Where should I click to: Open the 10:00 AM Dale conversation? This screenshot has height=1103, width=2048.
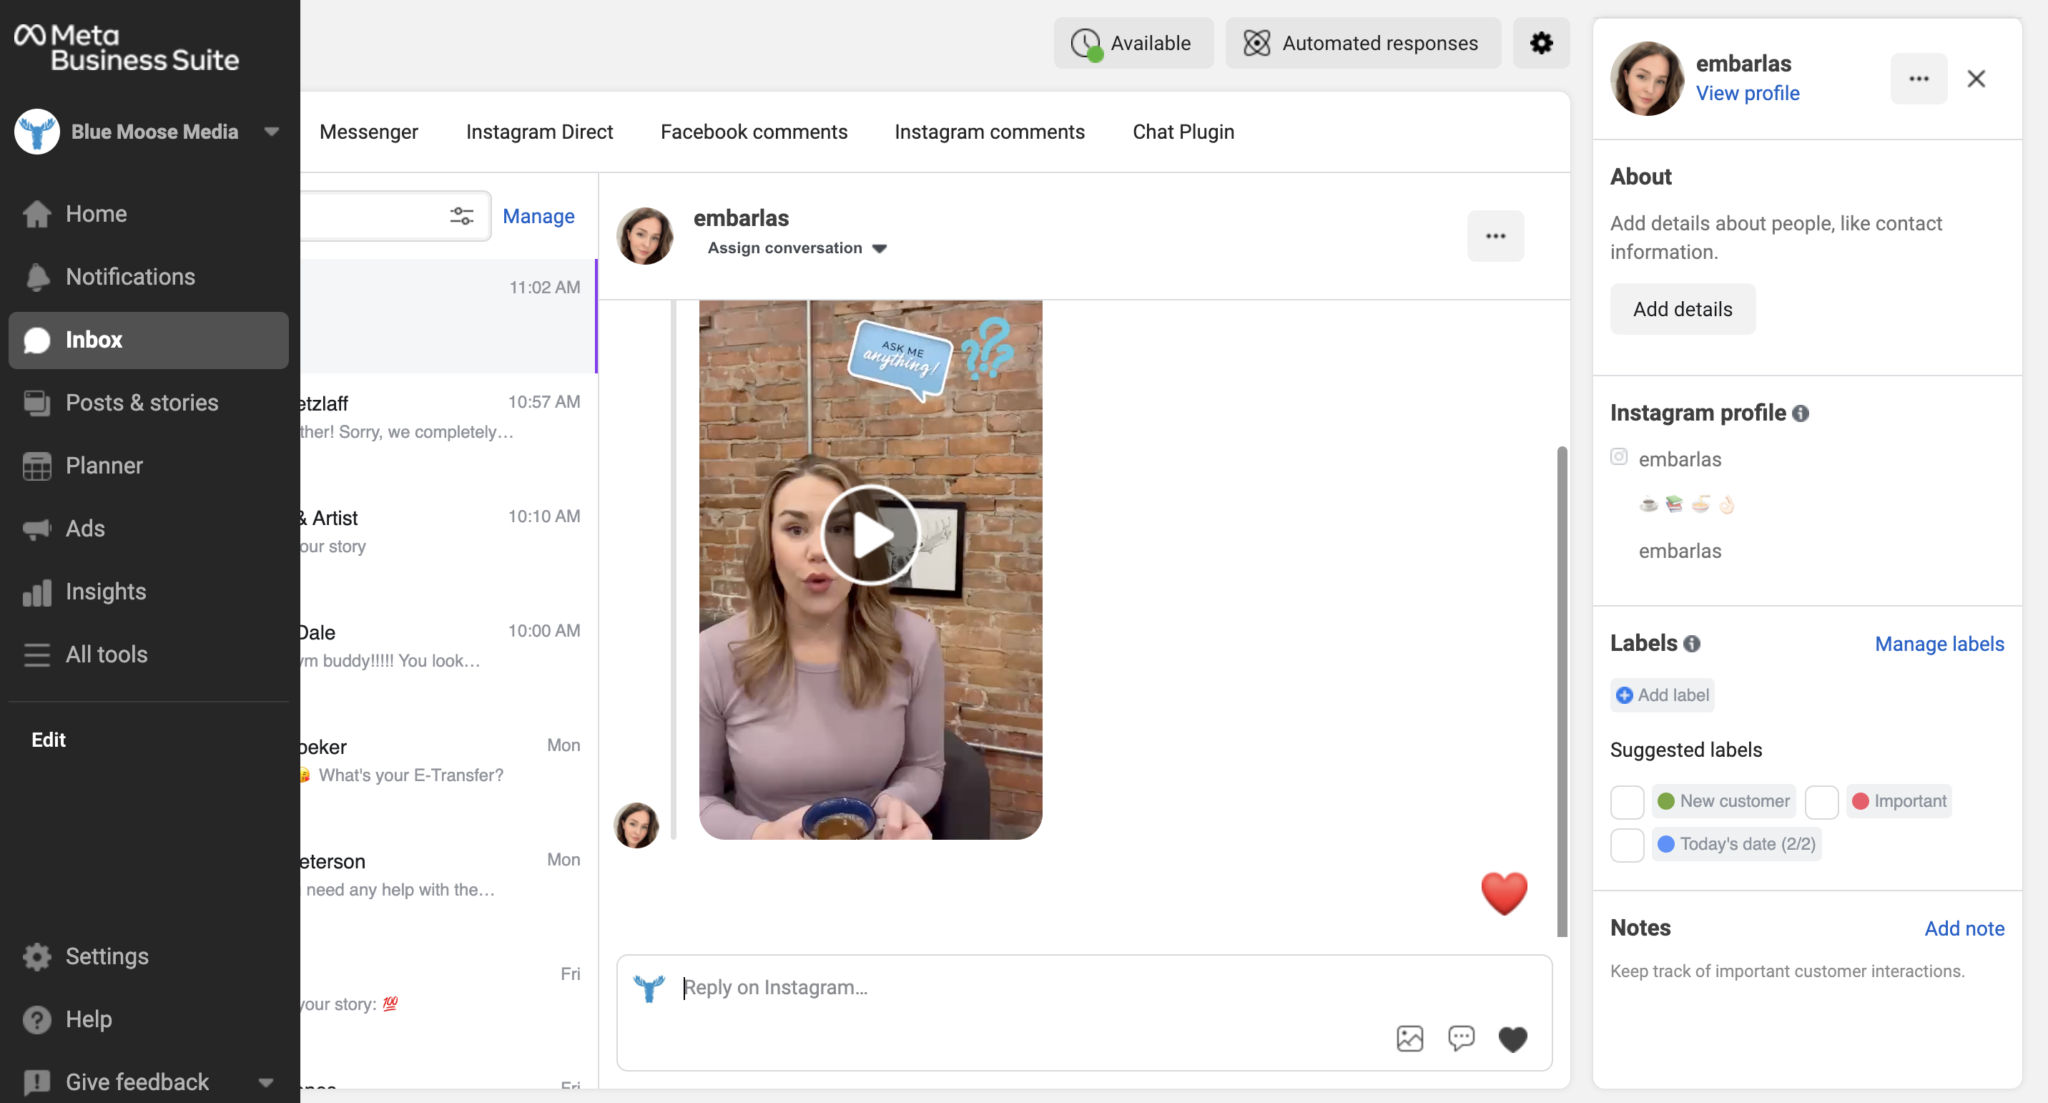pyautogui.click(x=449, y=659)
